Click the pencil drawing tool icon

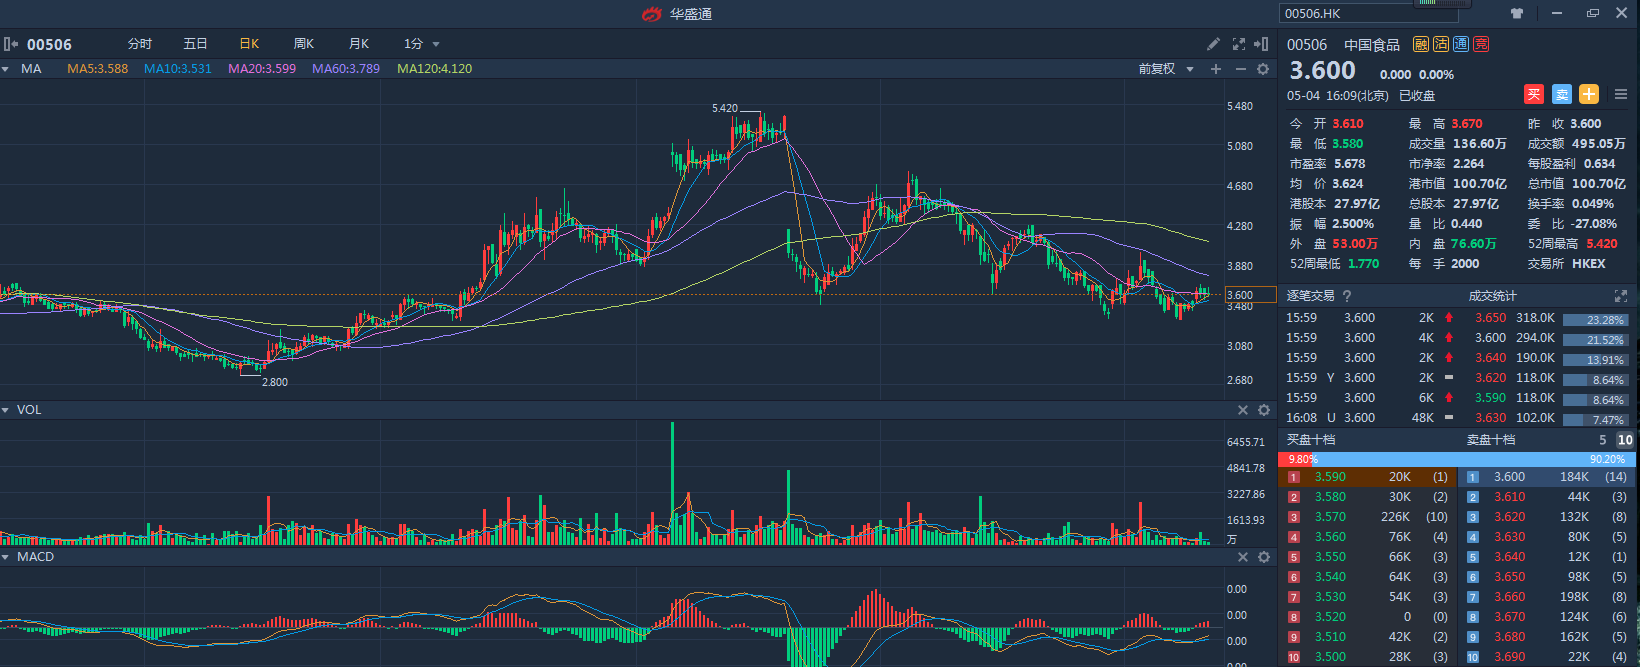tap(1213, 44)
